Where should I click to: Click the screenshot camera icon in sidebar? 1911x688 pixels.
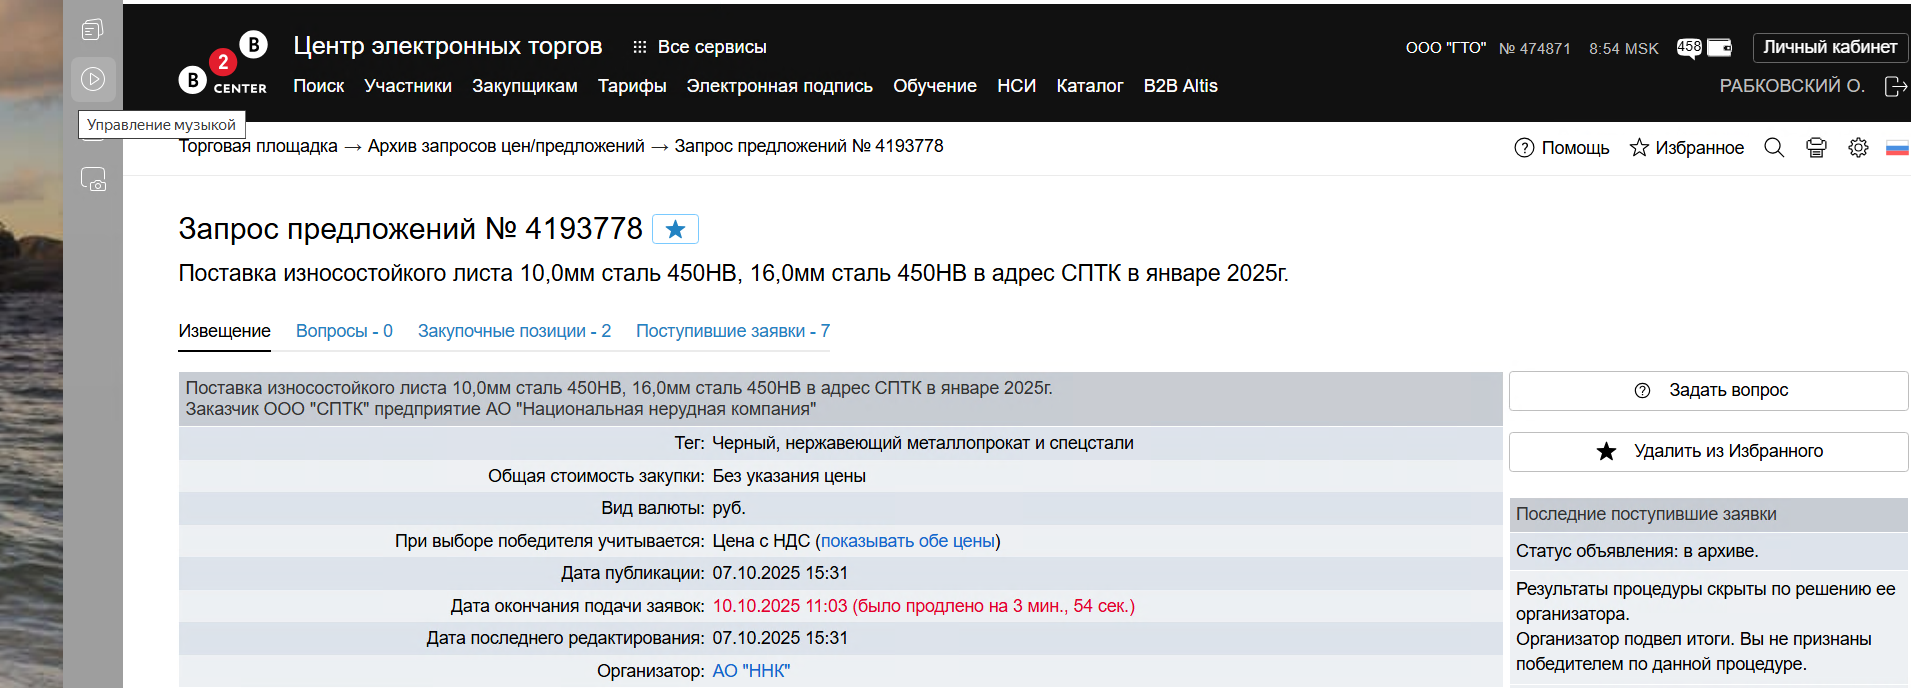point(93,180)
